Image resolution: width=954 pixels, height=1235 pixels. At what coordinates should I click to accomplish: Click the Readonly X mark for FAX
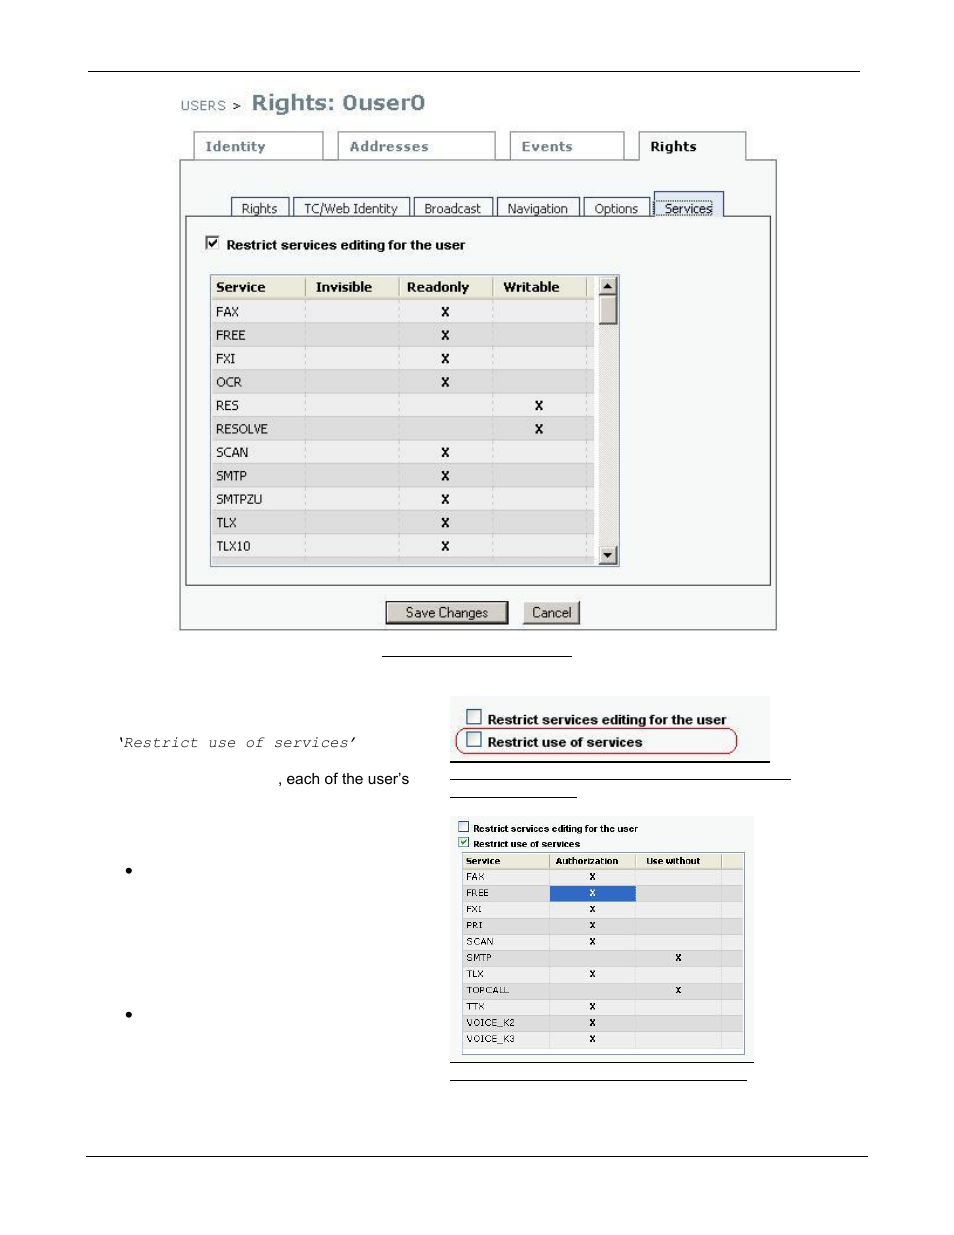445,312
